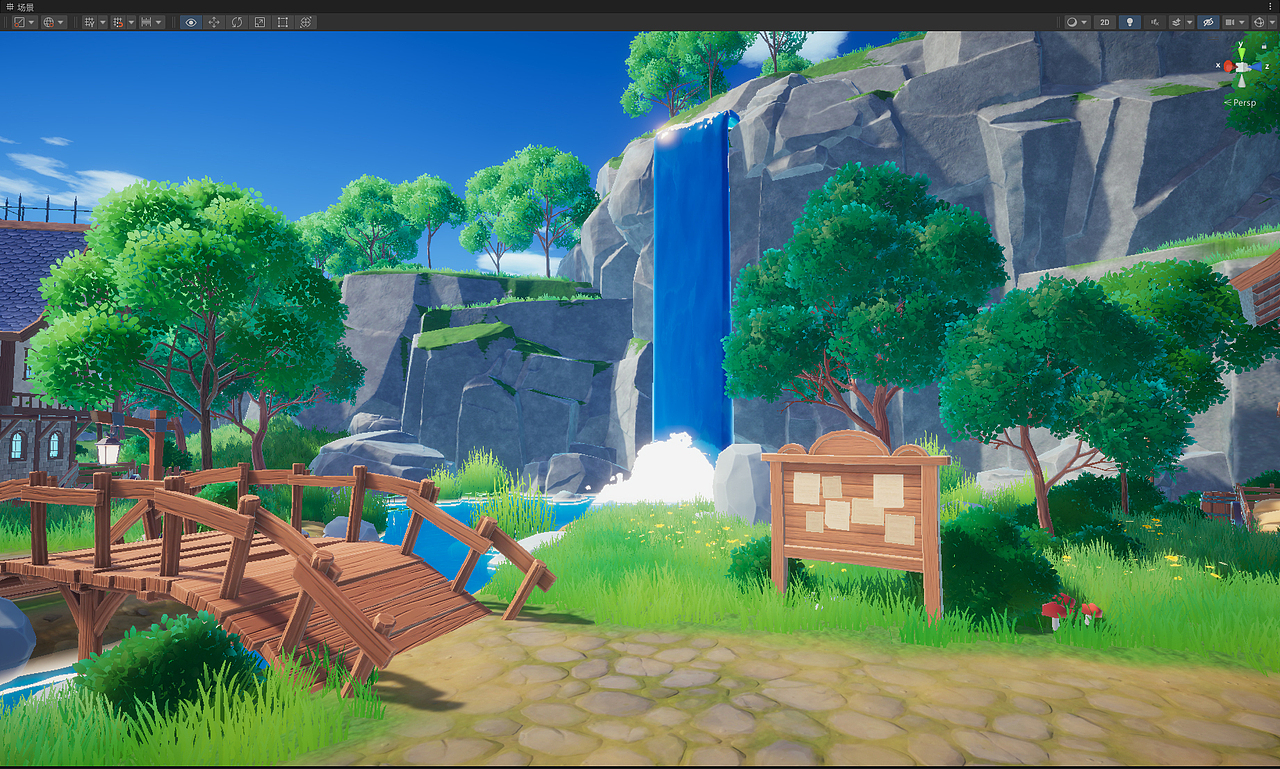
Task: Expand the gizmos options arrow
Action: pos(1271,22)
